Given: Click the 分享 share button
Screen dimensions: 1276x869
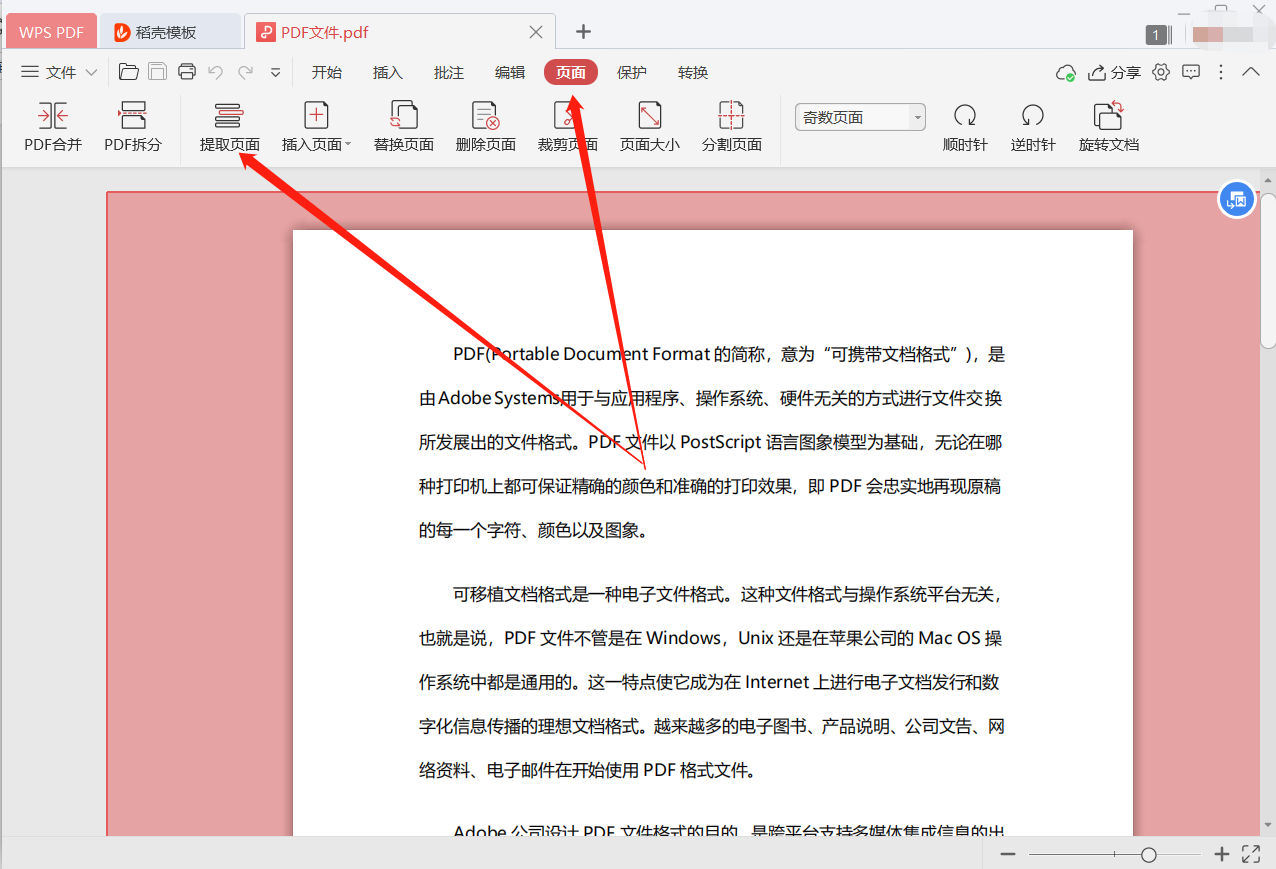Looking at the screenshot, I should (1119, 72).
